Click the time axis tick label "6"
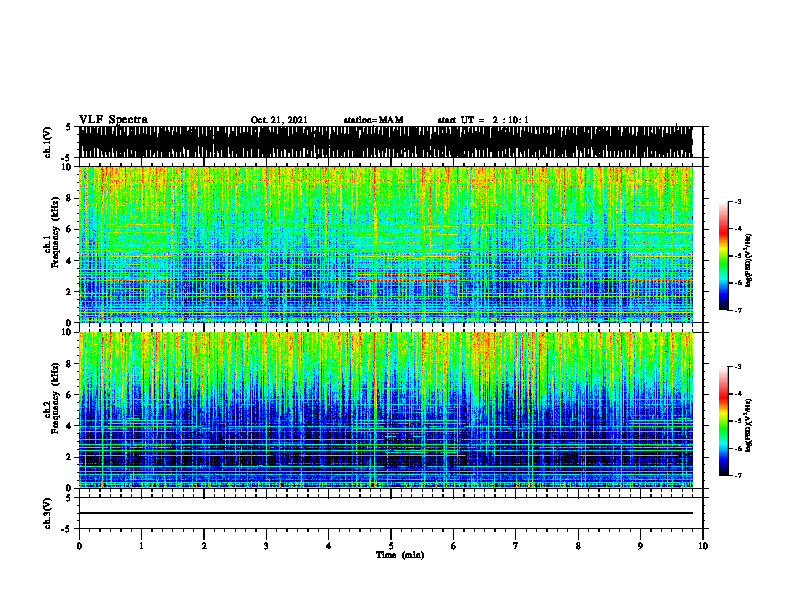Viewport: 792px width, 612px height. pos(454,546)
